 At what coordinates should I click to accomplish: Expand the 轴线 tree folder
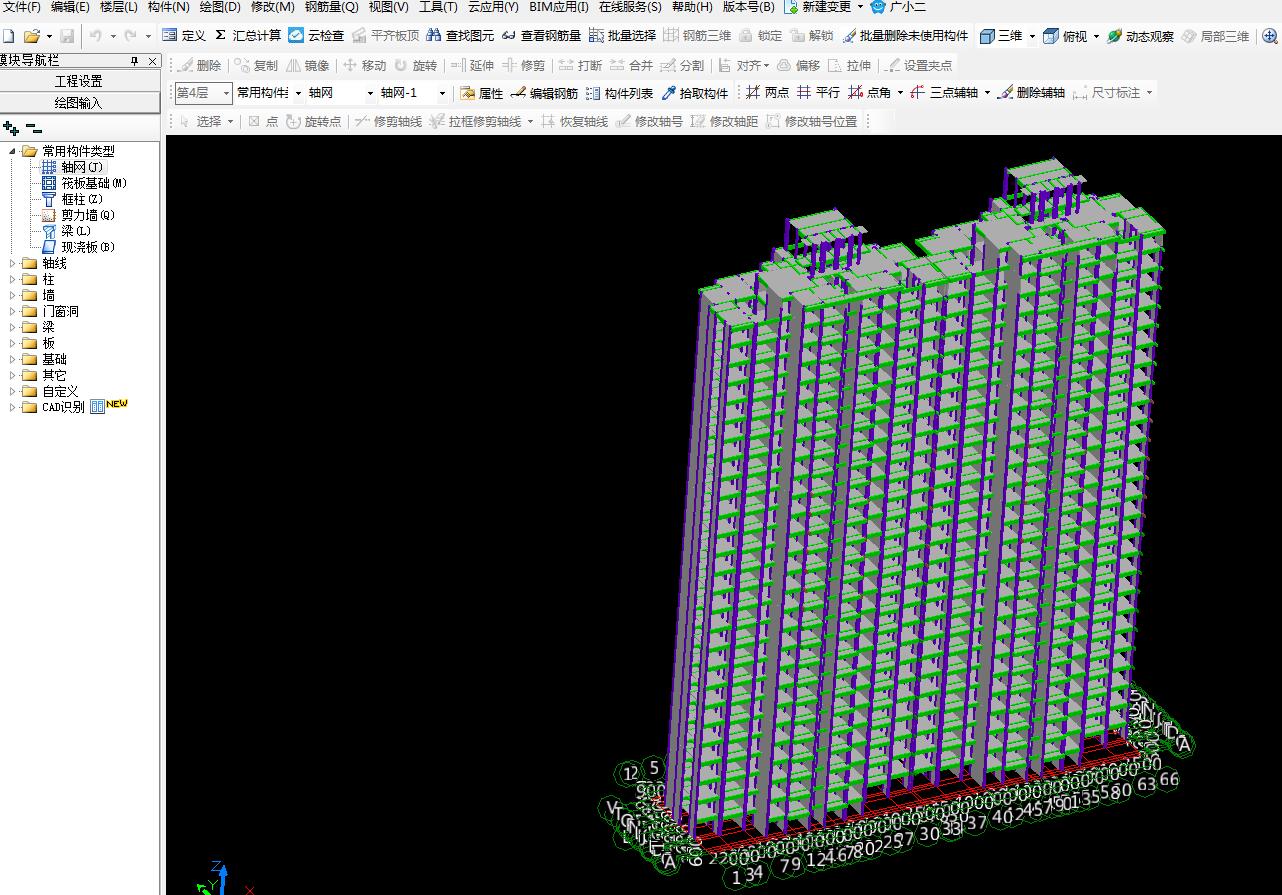(x=13, y=264)
